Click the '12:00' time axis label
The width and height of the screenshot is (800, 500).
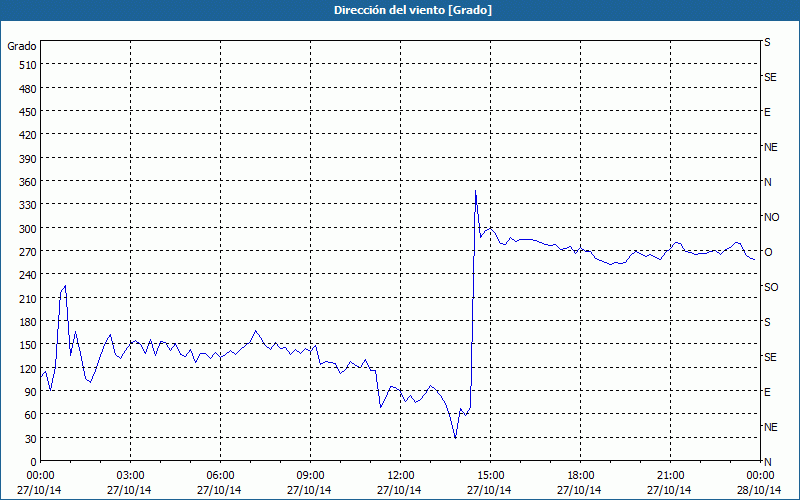coord(401,476)
